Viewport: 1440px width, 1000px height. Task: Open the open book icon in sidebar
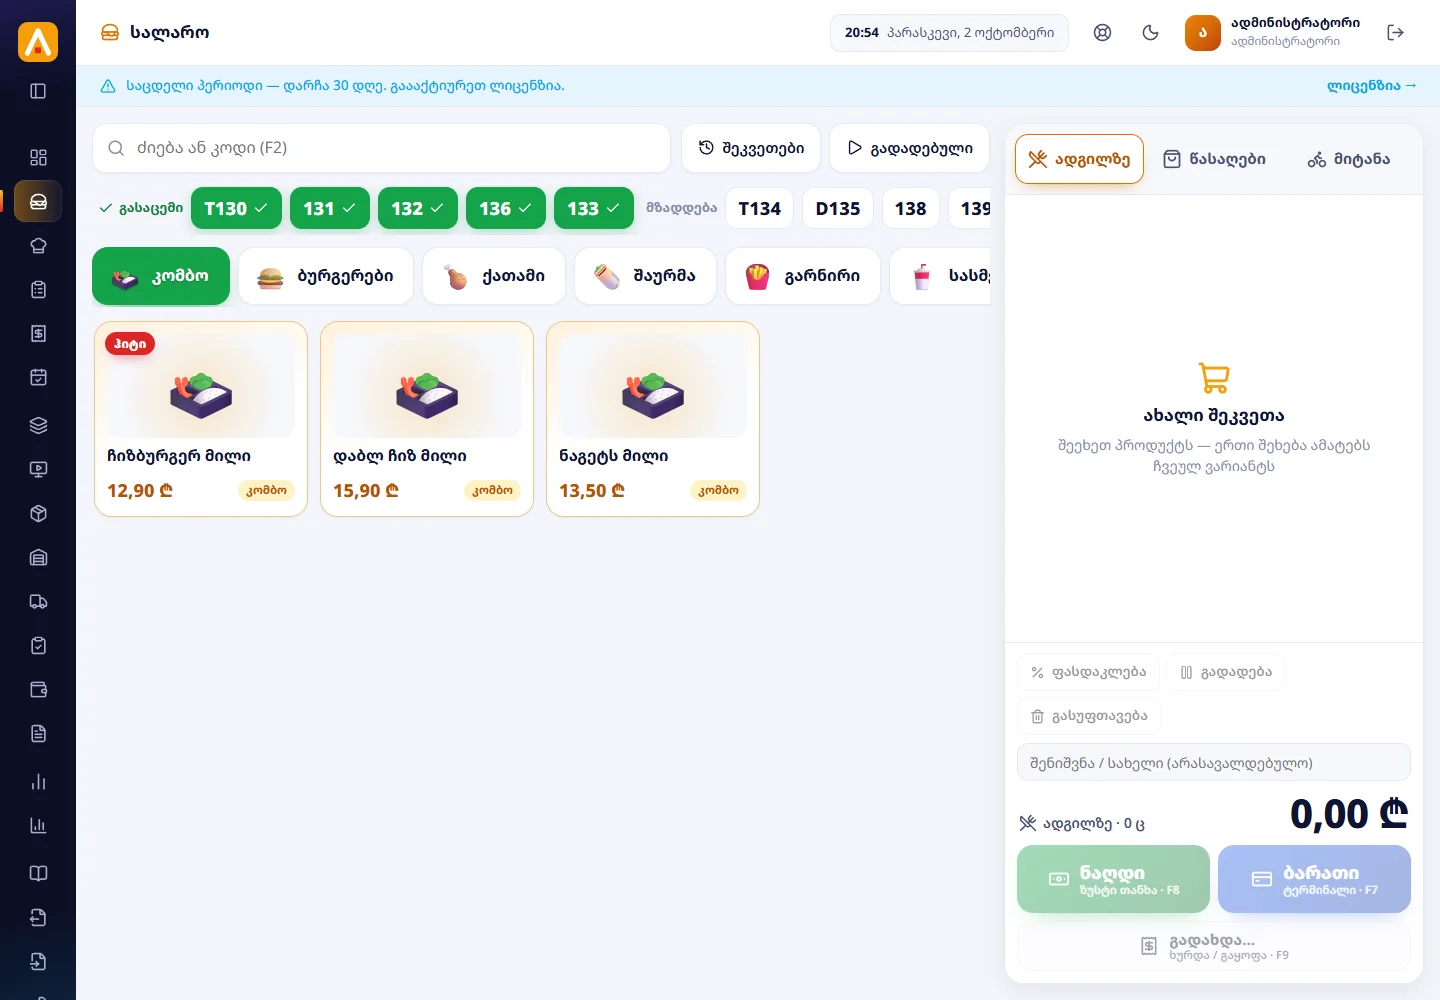[38, 873]
